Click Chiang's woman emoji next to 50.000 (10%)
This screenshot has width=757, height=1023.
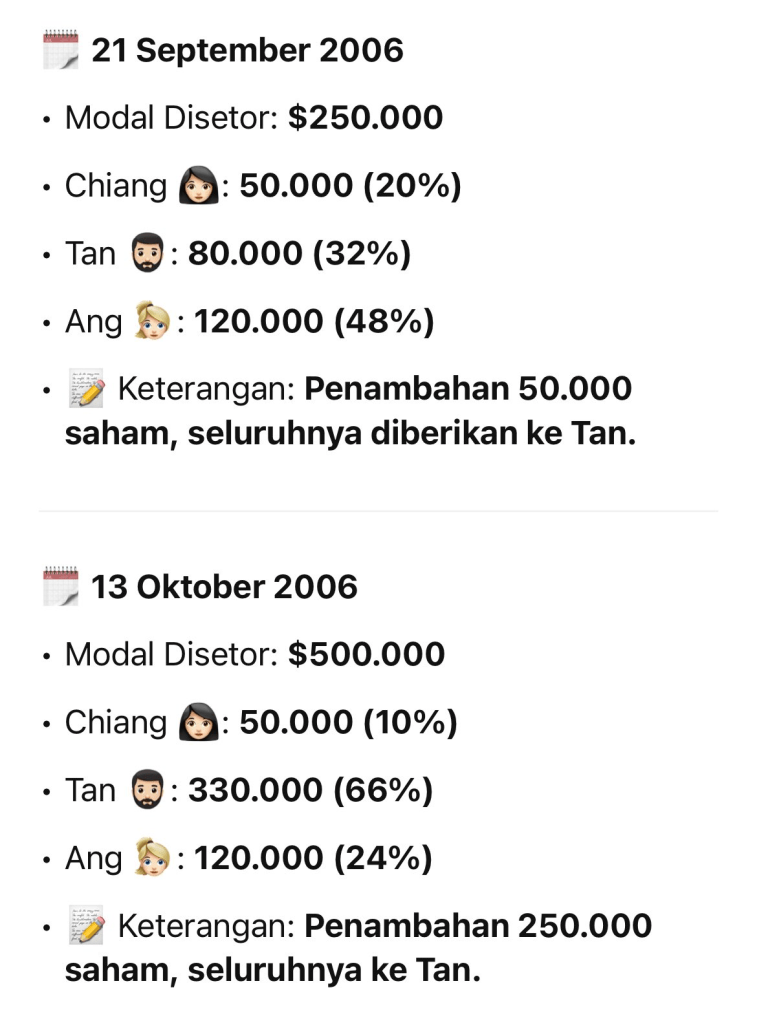198,723
